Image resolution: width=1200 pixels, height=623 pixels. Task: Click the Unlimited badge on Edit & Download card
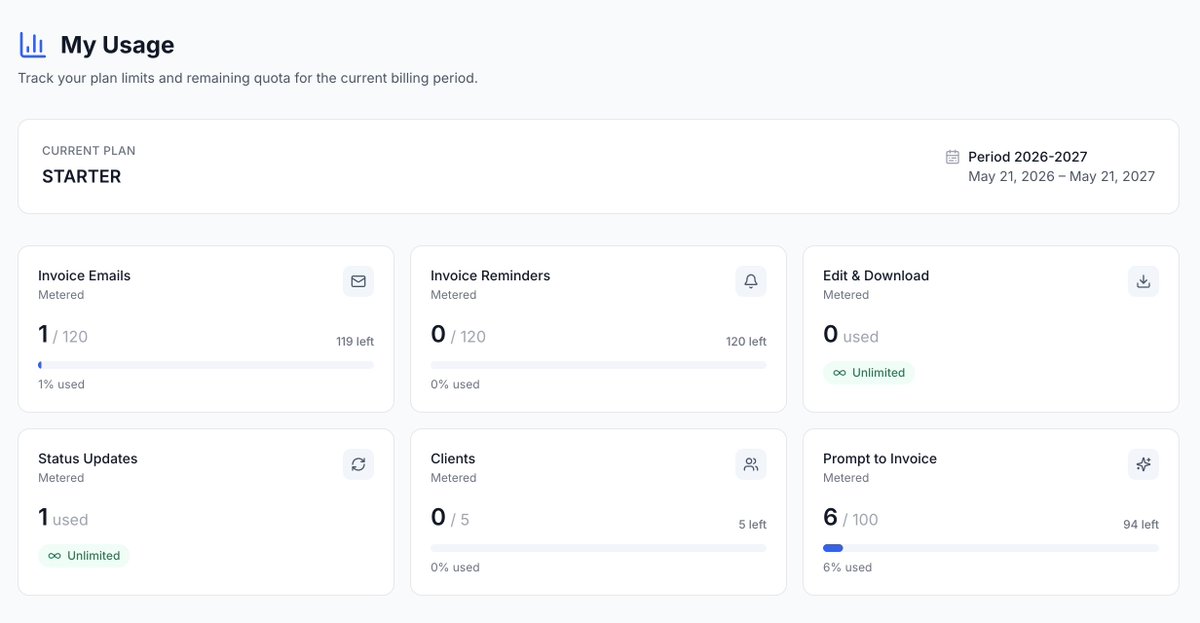[868, 373]
